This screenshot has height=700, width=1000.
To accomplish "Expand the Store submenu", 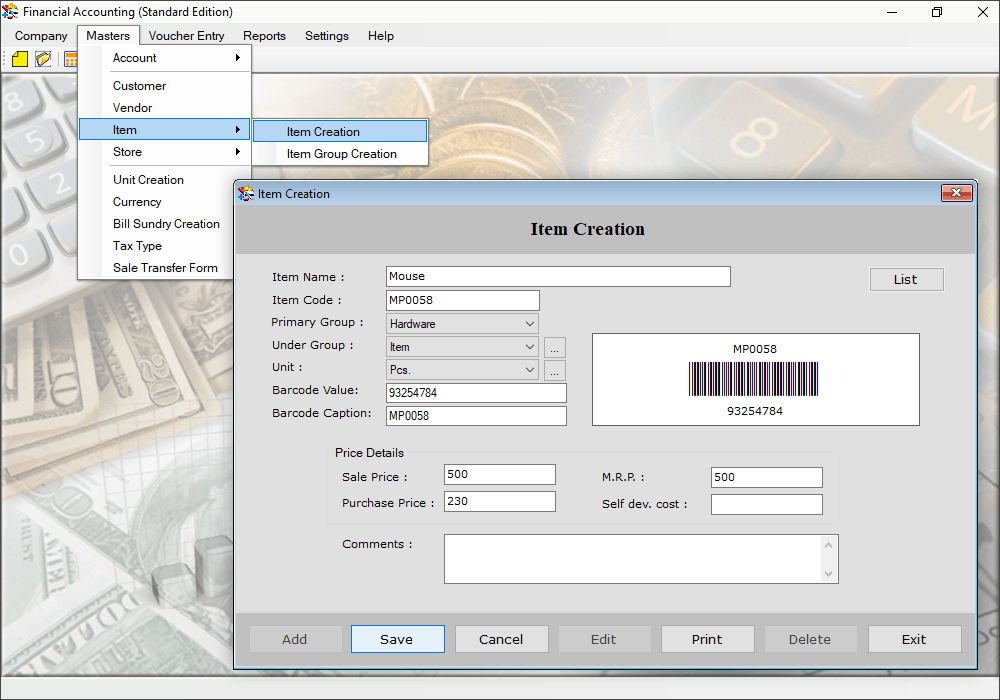I will 165,152.
